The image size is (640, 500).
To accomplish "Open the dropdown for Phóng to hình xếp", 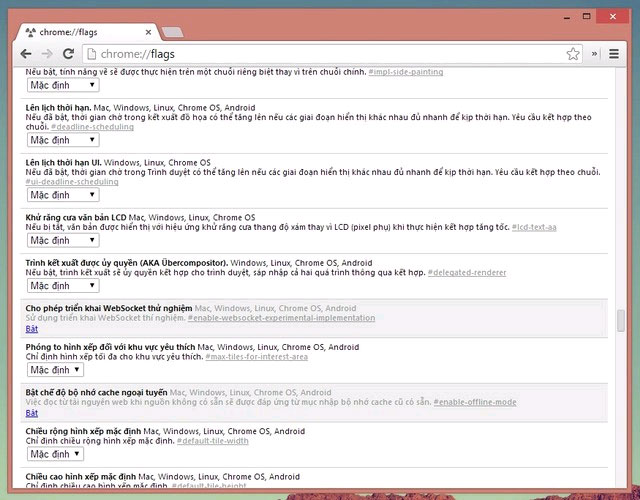I will [x=55, y=370].
